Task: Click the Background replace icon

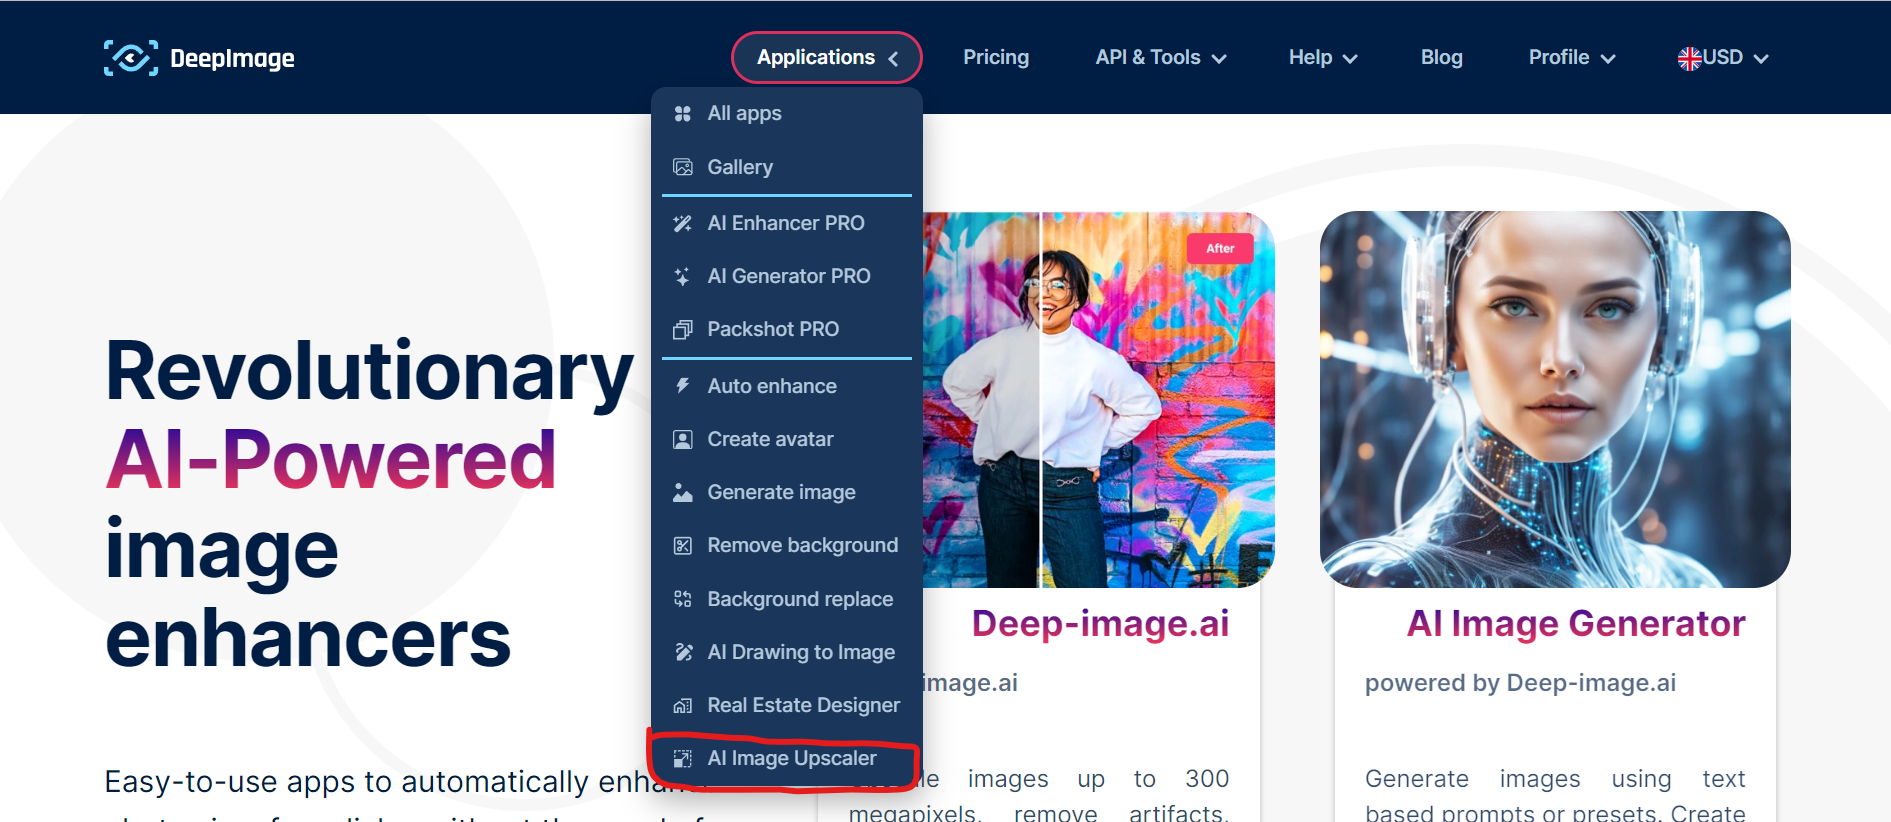Action: tap(683, 599)
